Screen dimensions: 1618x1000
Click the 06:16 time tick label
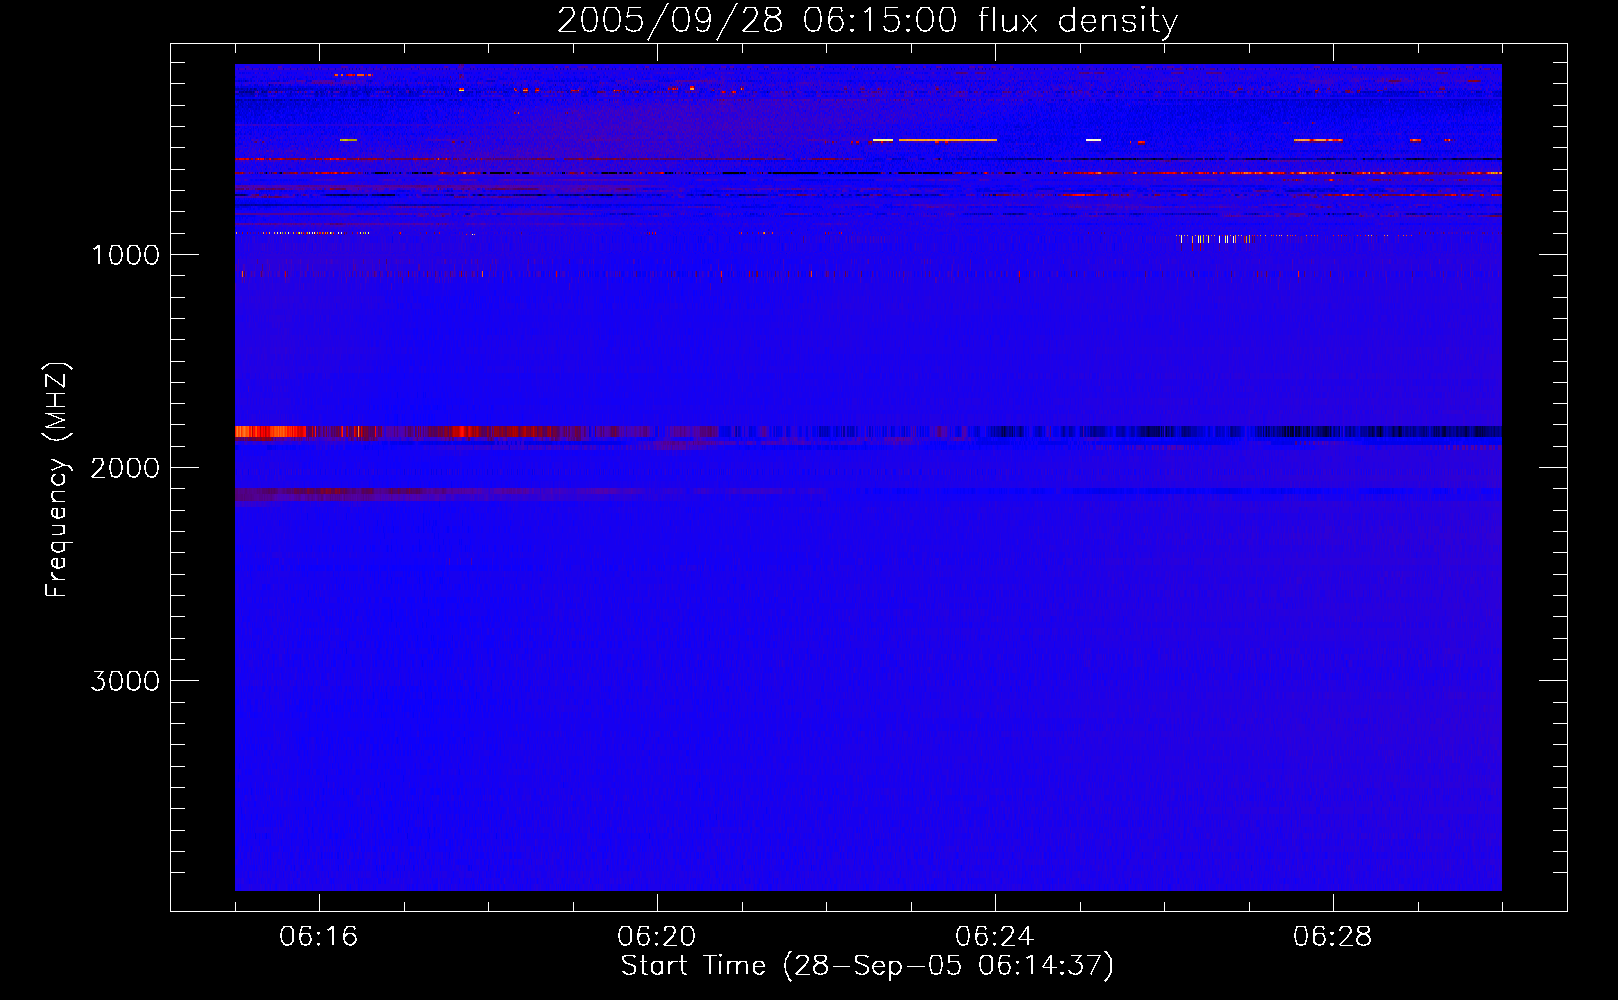(318, 937)
